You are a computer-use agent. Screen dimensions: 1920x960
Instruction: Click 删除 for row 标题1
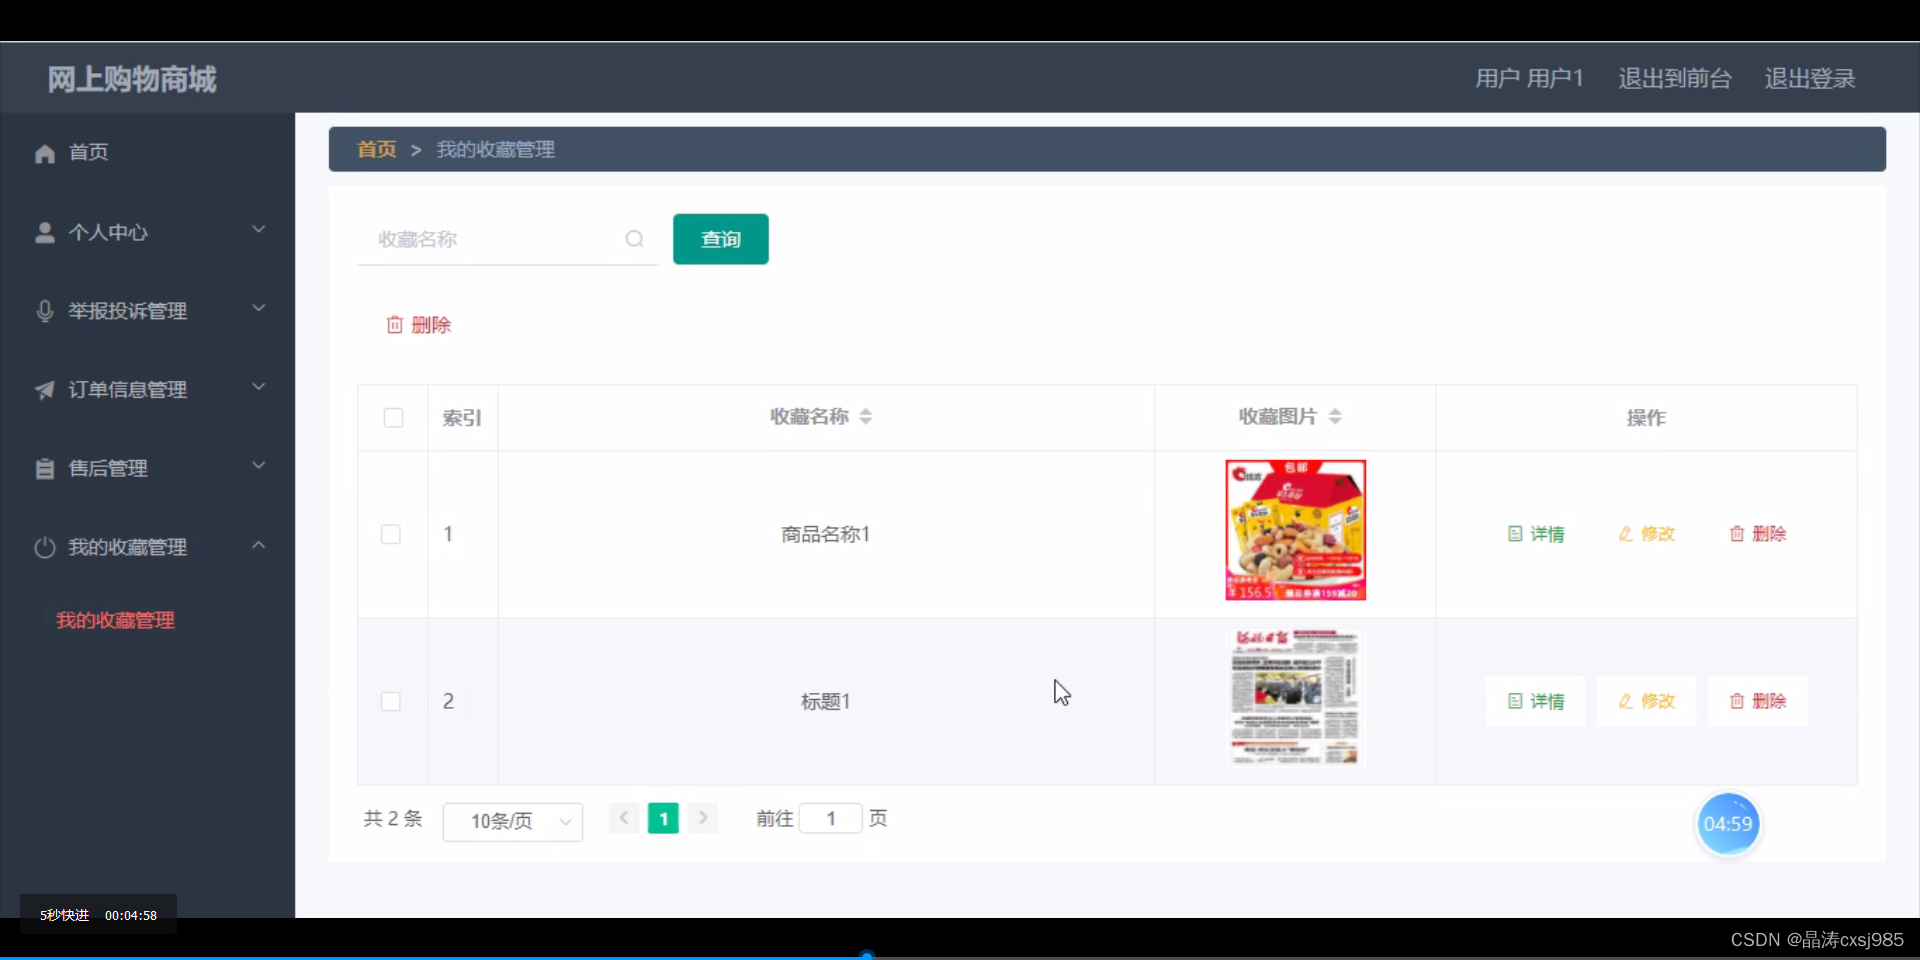point(1758,701)
